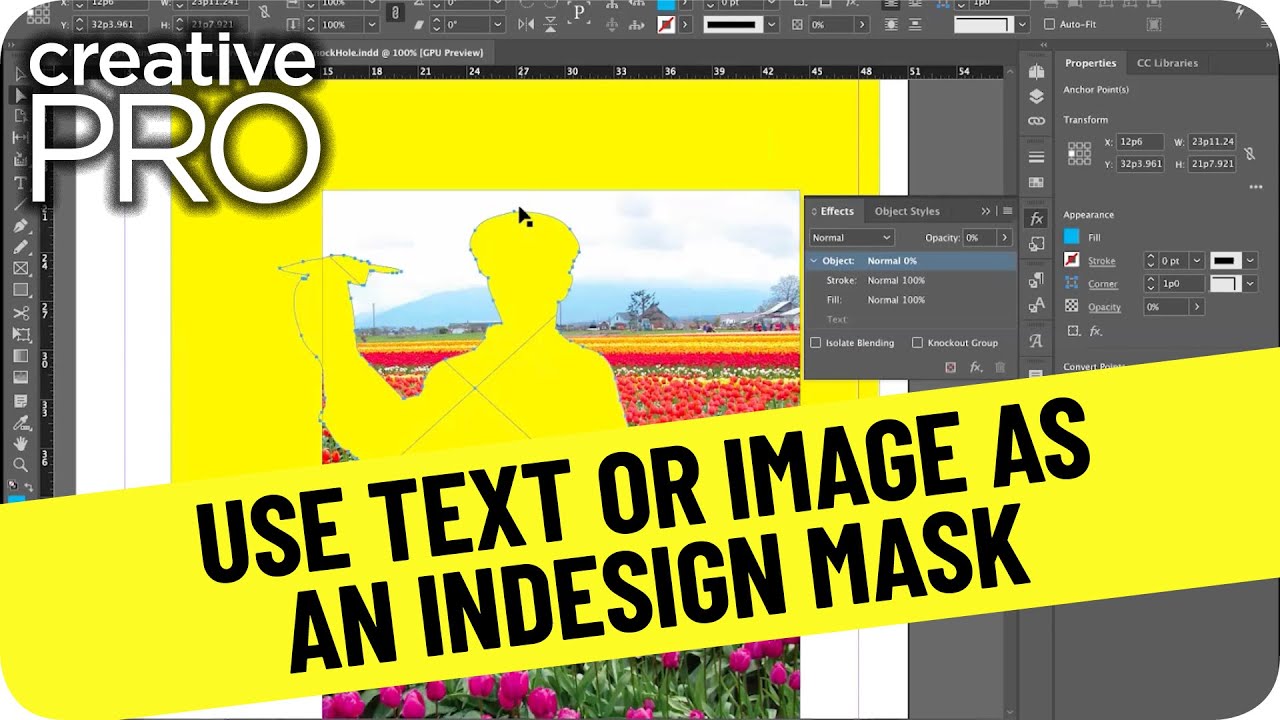Open opacity slider arrow in Effects panel
1280x720 pixels.
coord(1004,238)
